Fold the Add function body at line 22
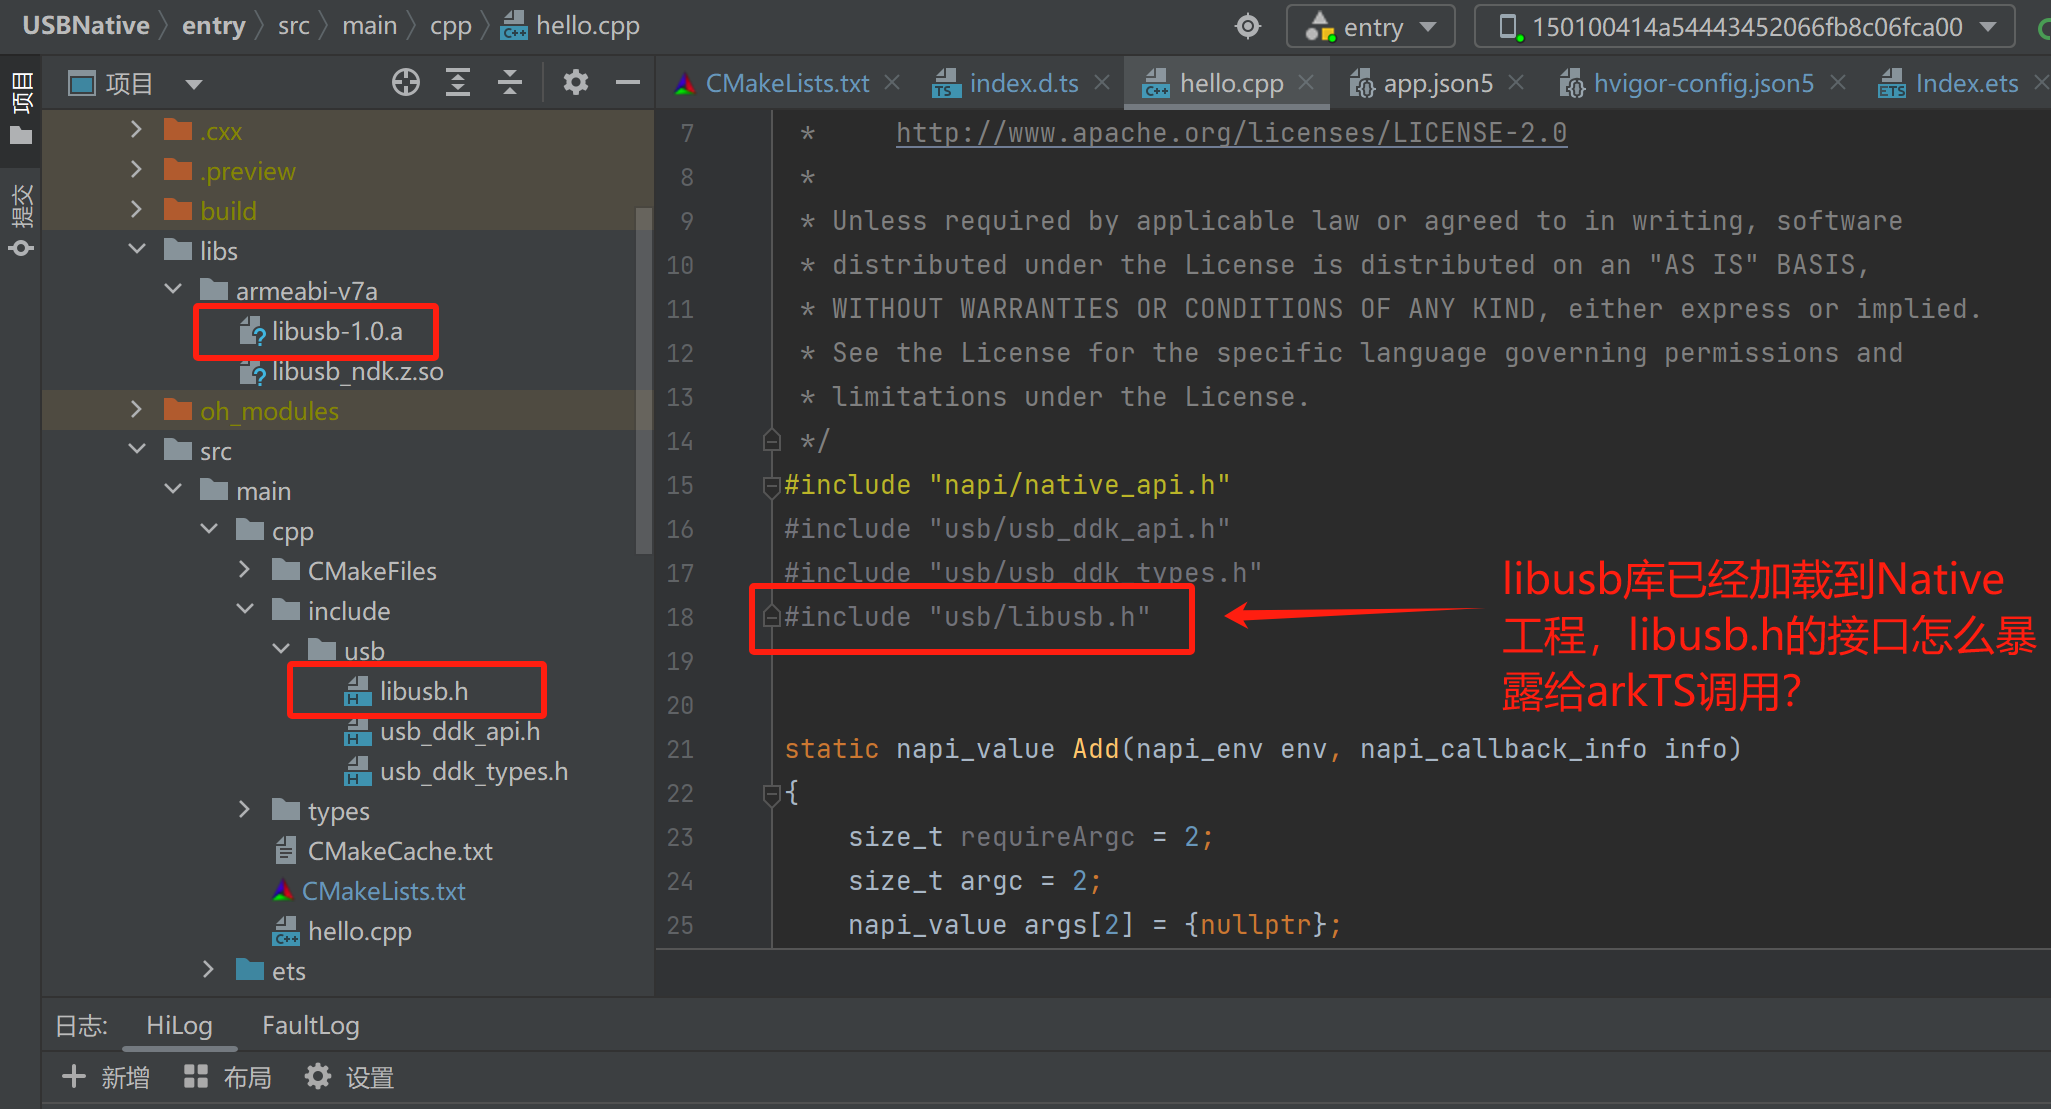 [771, 794]
